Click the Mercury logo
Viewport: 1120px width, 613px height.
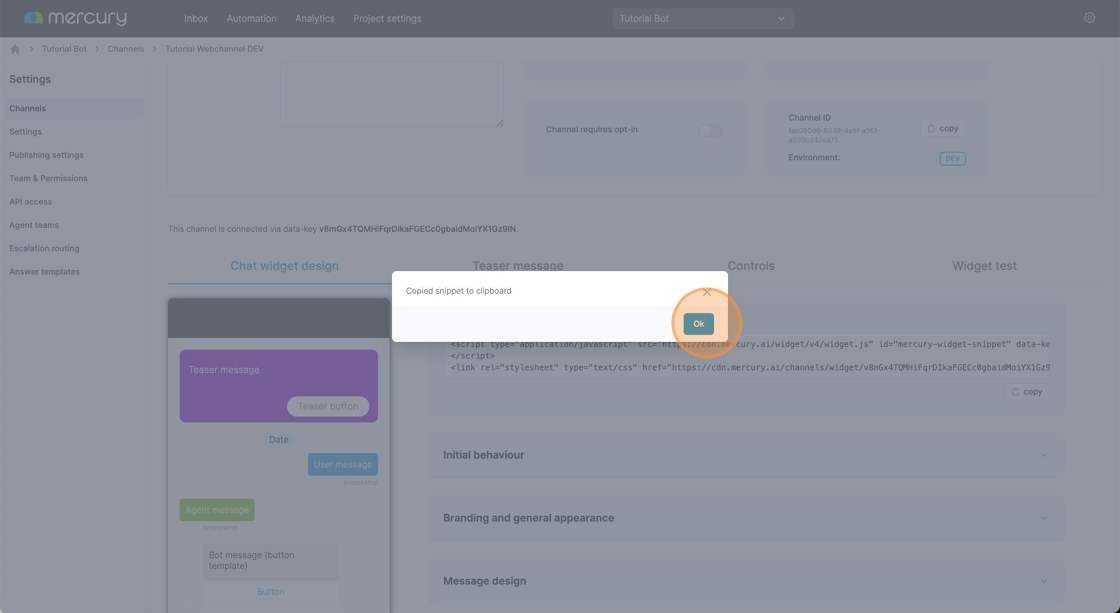76,18
